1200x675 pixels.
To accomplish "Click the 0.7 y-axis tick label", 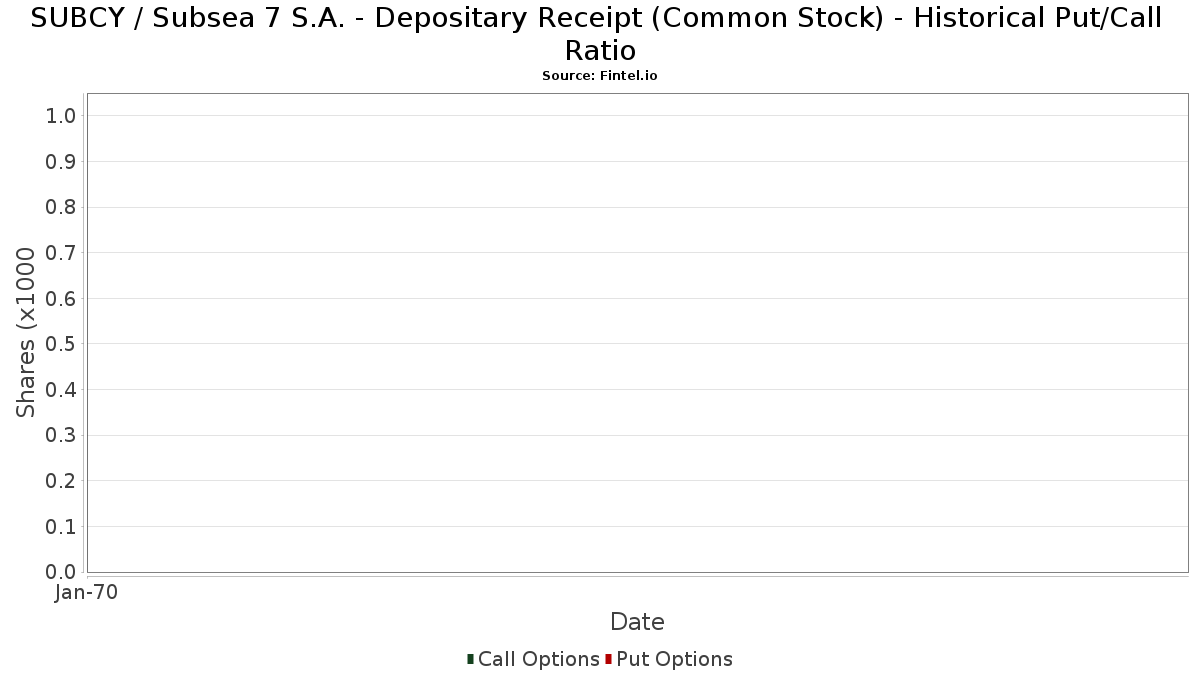I will tap(61, 253).
